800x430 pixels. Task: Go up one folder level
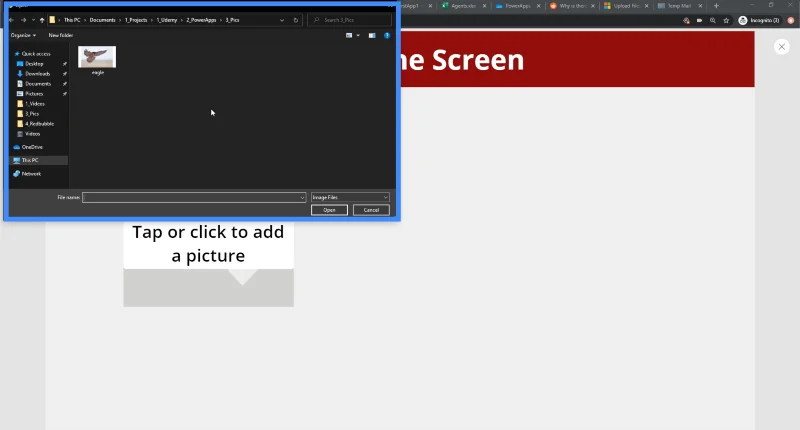tap(42, 20)
